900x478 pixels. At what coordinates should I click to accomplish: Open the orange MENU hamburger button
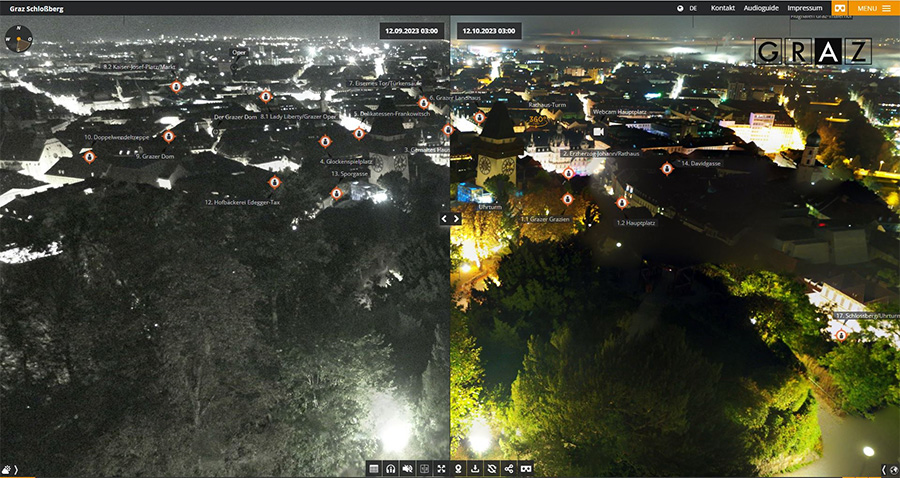(x=874, y=8)
